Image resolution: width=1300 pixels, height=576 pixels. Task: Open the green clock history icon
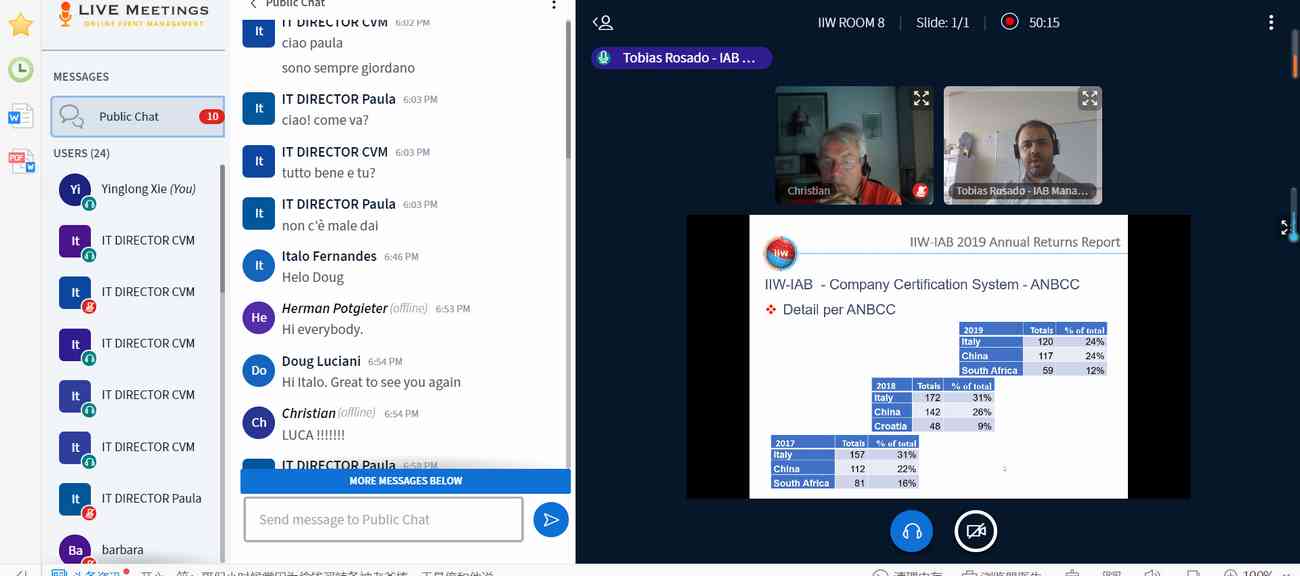(x=20, y=69)
